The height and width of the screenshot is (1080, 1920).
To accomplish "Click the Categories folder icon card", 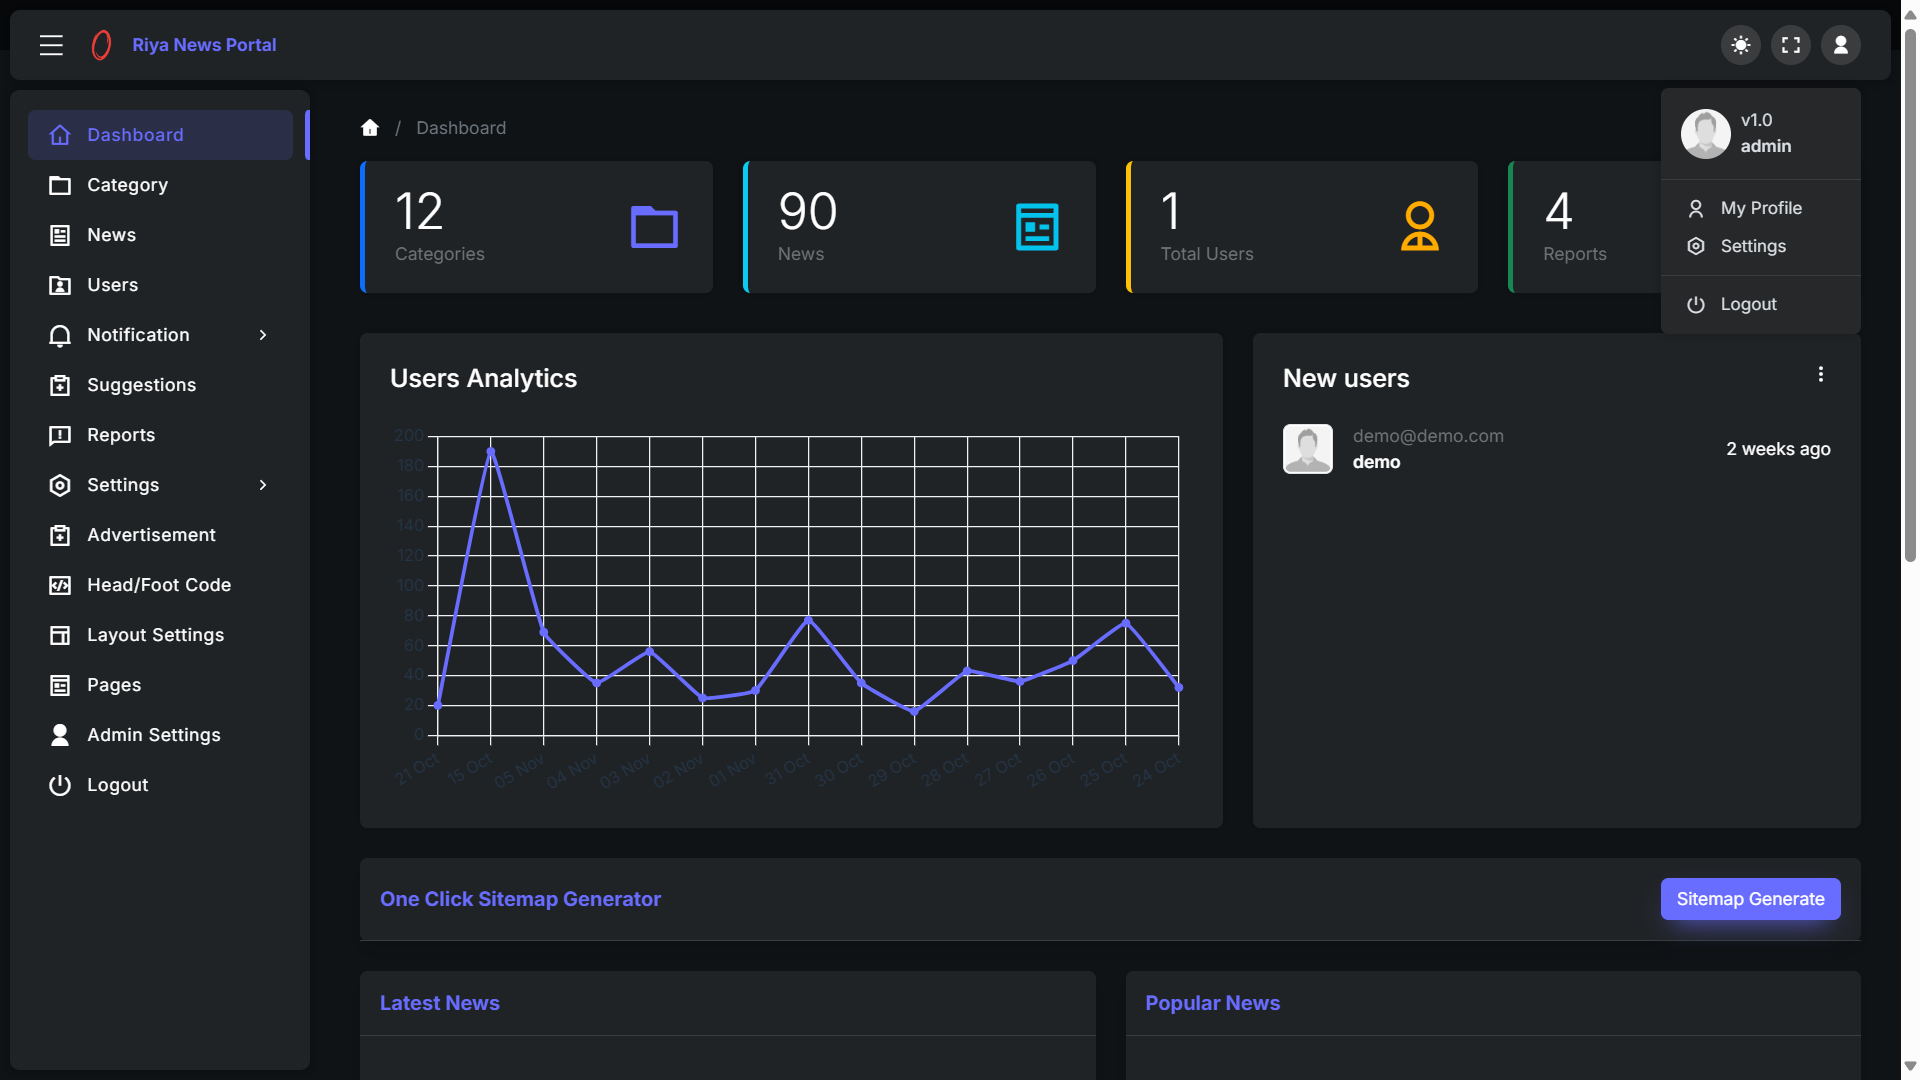I will tap(654, 227).
